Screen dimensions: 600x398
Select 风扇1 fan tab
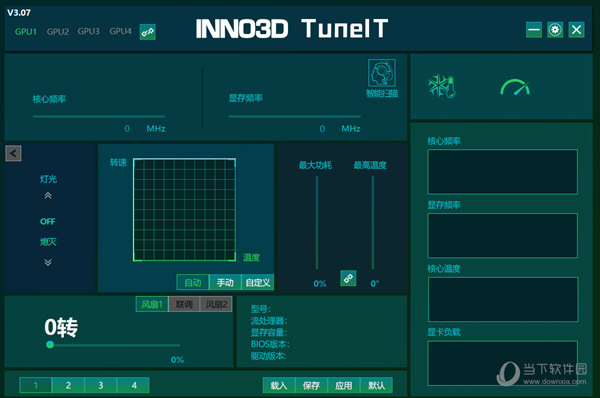[152, 304]
